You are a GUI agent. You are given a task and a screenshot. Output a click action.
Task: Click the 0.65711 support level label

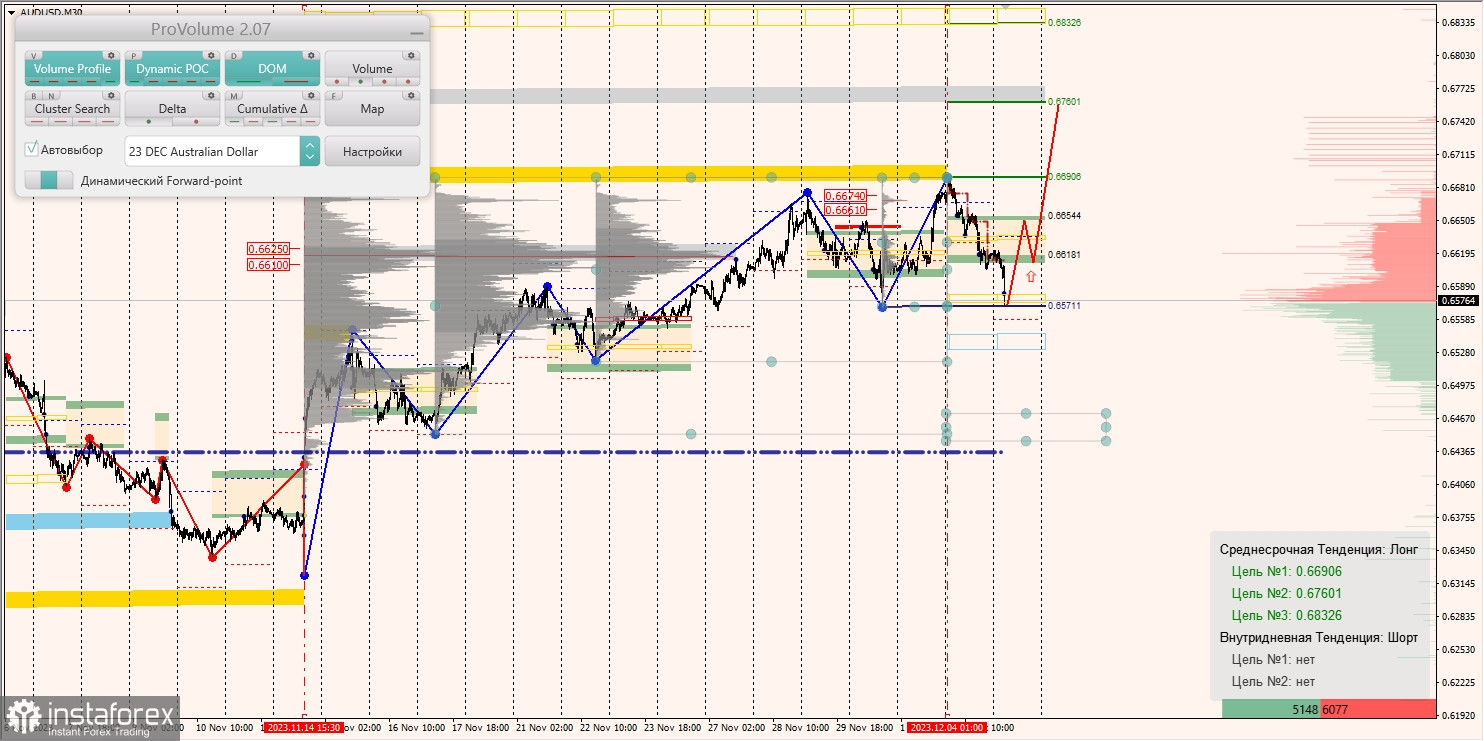point(1064,305)
